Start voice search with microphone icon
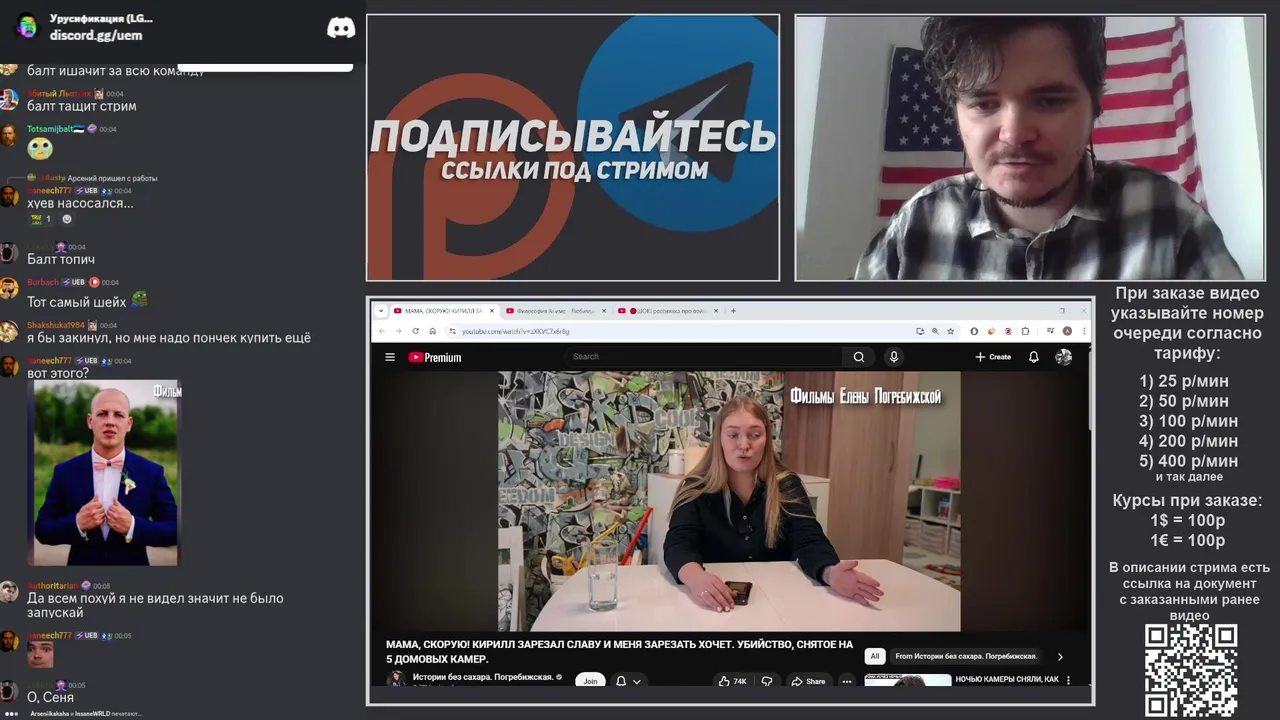1280x720 pixels. point(894,357)
